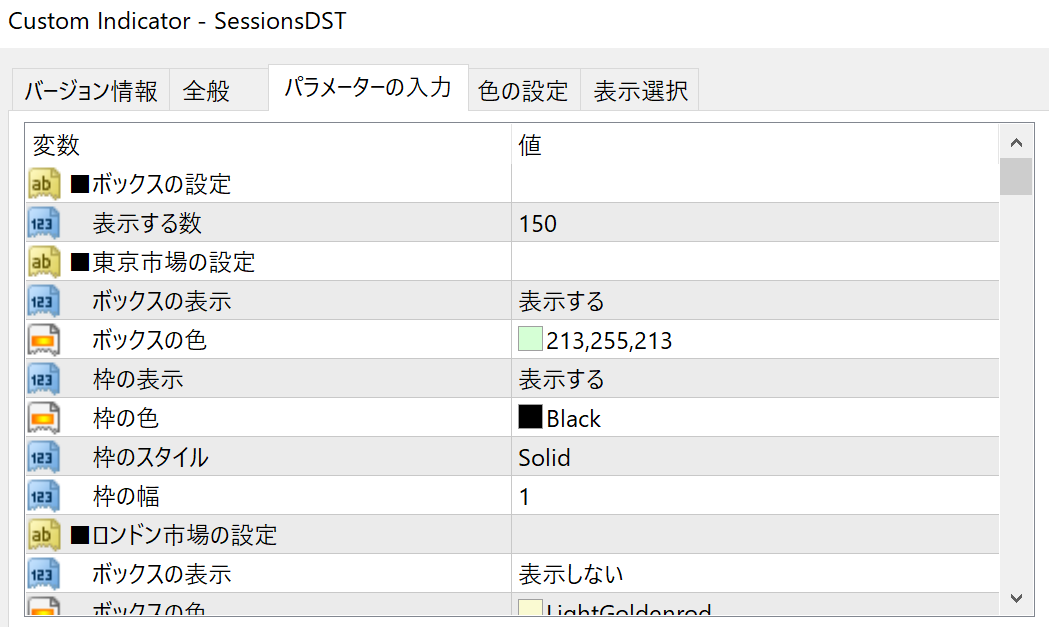Click the light green 213,255,213 color swatch
This screenshot has height=627, width=1049.
tap(530, 339)
